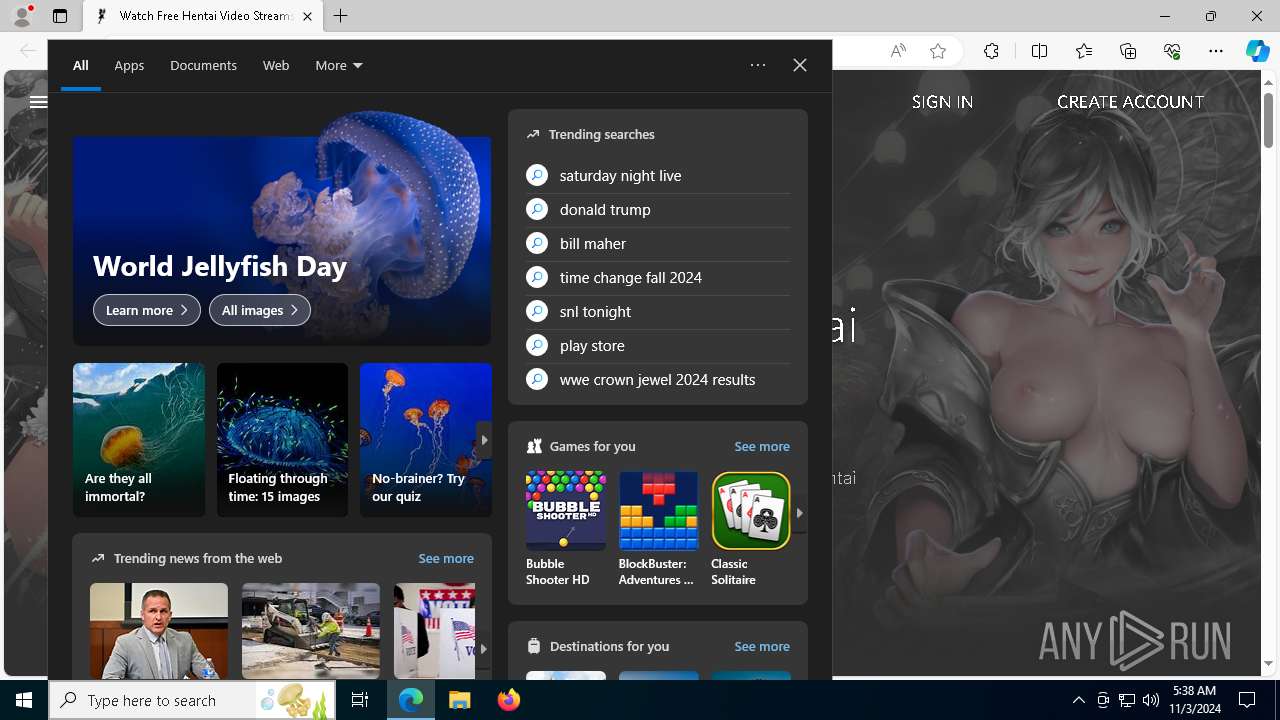
Task: Open 'No-brainer? Try our quiz' card
Action: pyautogui.click(x=426, y=440)
